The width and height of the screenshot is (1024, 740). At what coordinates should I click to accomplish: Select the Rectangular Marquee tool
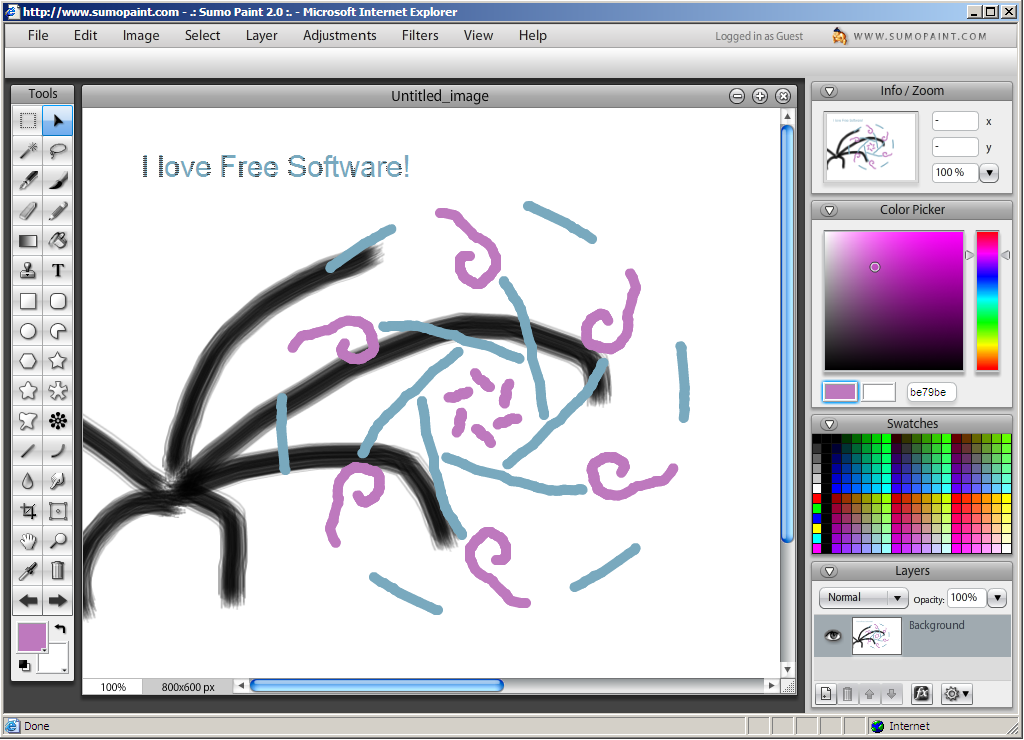27,121
